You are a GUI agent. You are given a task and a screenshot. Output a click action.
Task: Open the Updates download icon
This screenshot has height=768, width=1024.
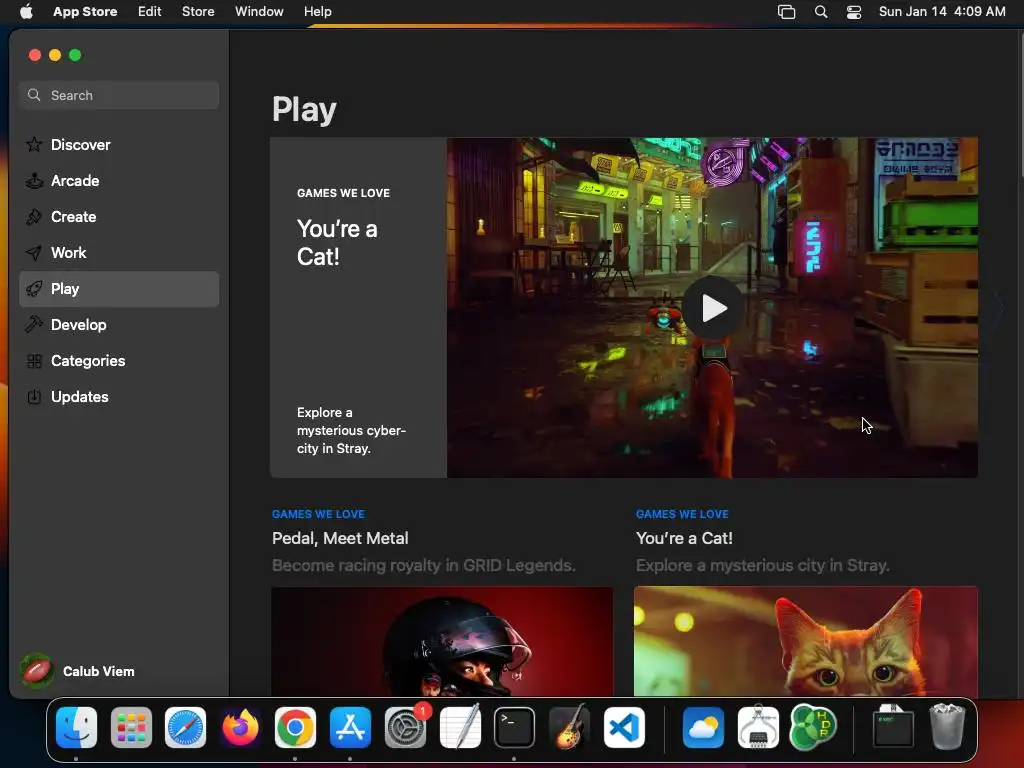click(34, 396)
